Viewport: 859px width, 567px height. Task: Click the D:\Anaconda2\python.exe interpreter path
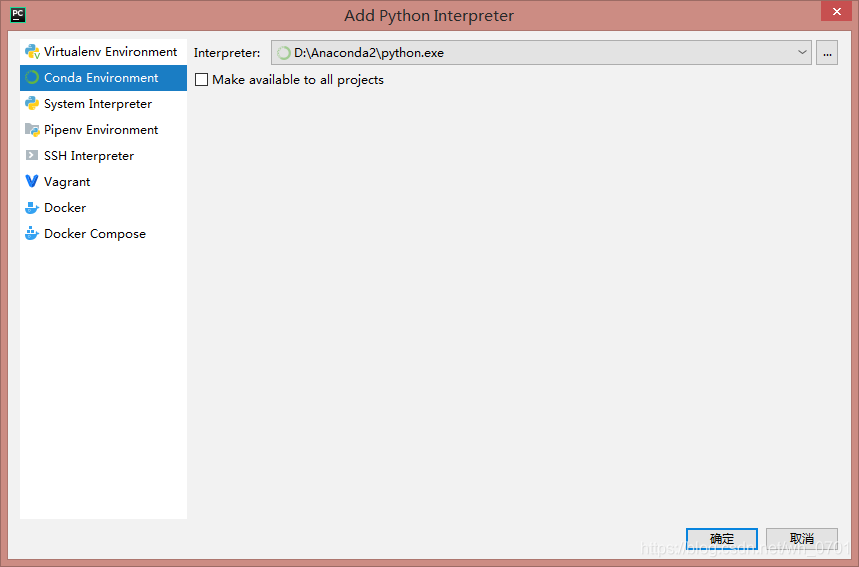(369, 53)
